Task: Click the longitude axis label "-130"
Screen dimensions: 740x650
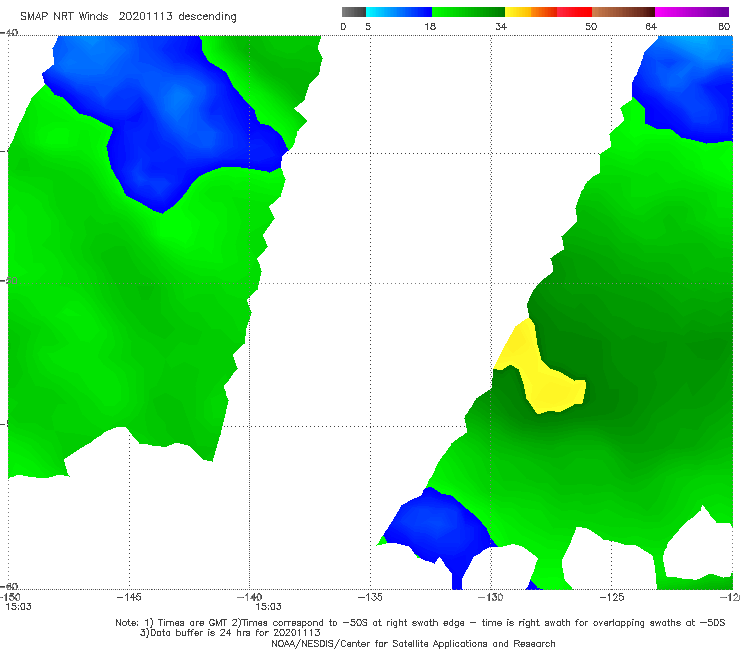Action: (x=491, y=597)
